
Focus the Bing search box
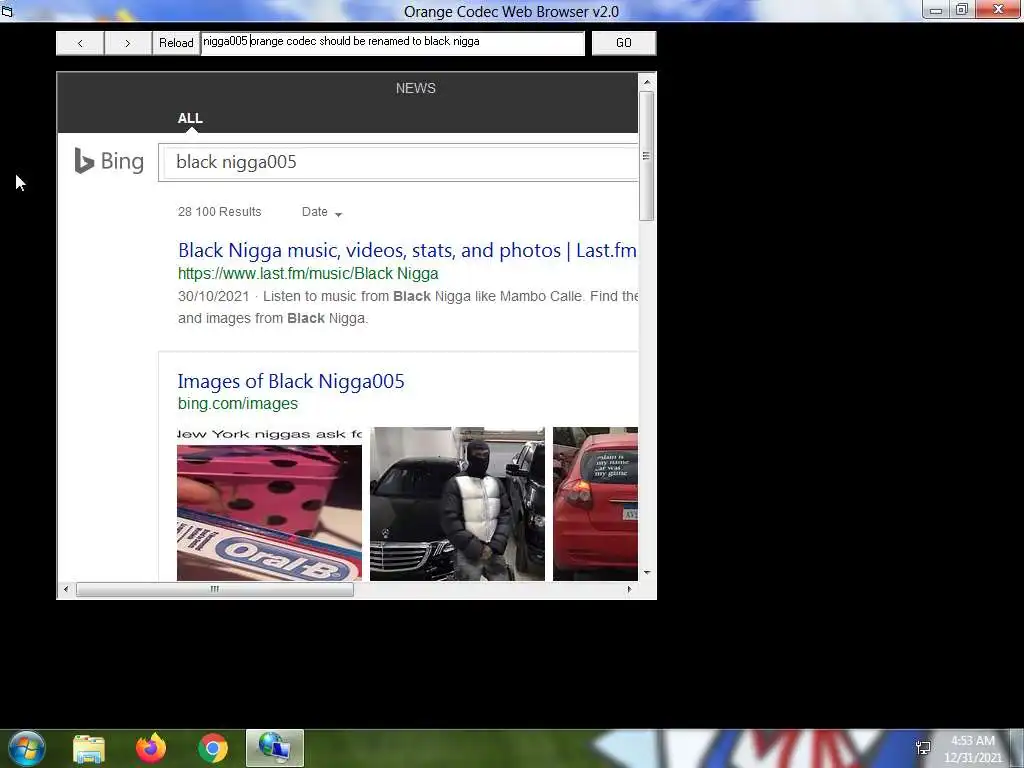point(398,162)
